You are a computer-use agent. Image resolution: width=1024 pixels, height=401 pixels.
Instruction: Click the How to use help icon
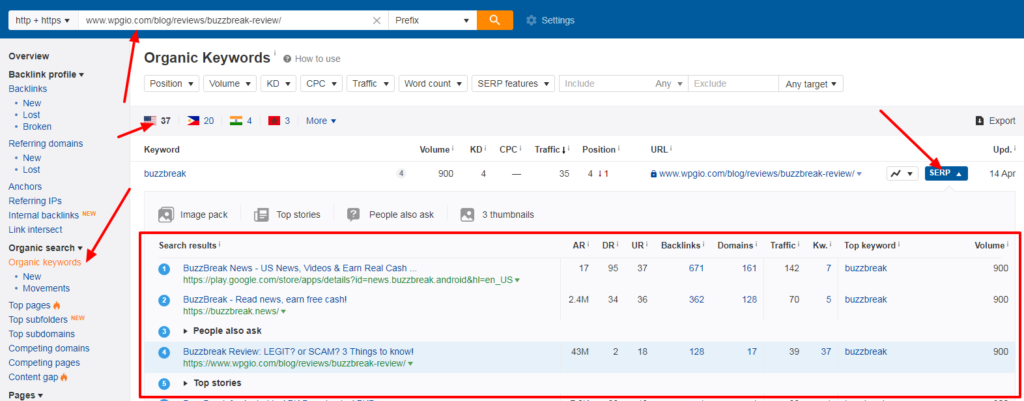coord(287,59)
